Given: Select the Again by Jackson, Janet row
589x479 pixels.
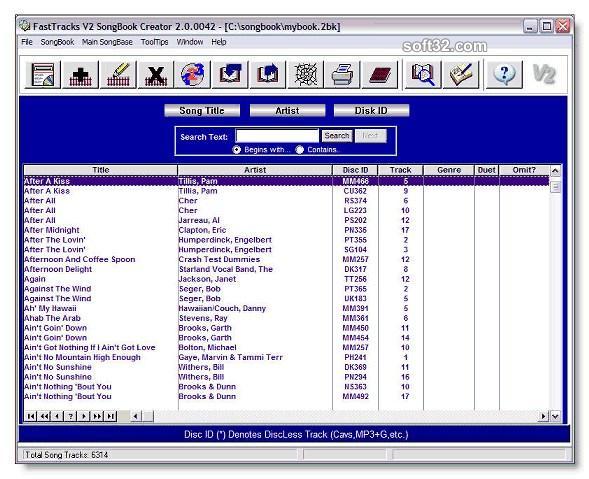Looking at the screenshot, I should [286, 279].
